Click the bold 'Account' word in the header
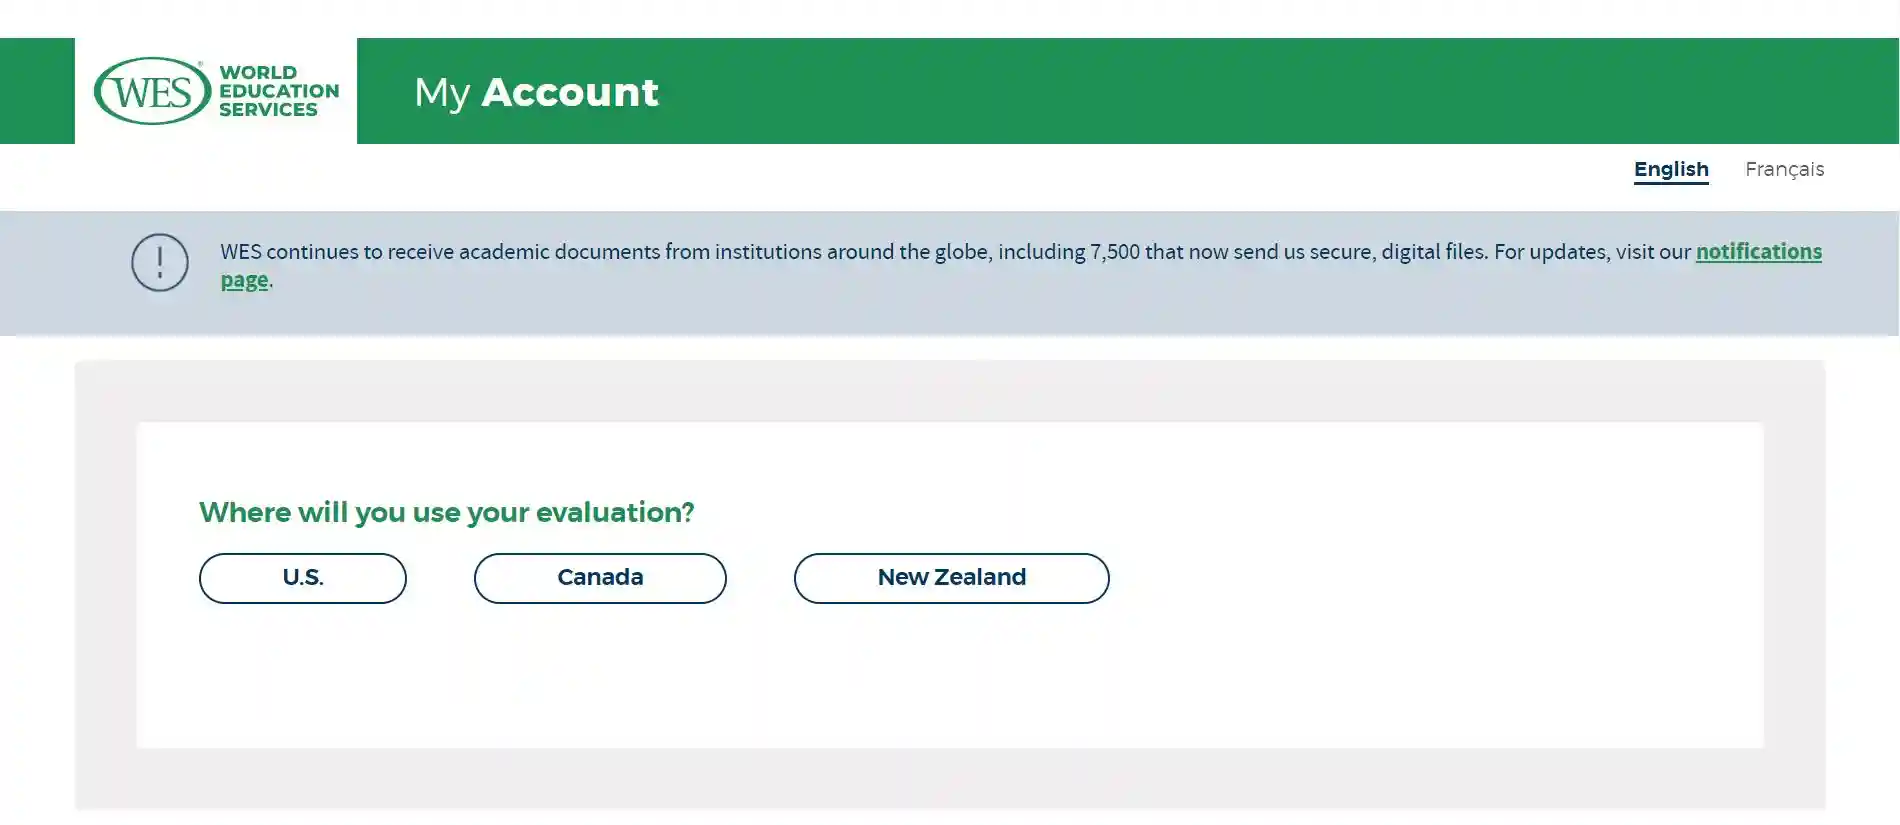 point(570,92)
